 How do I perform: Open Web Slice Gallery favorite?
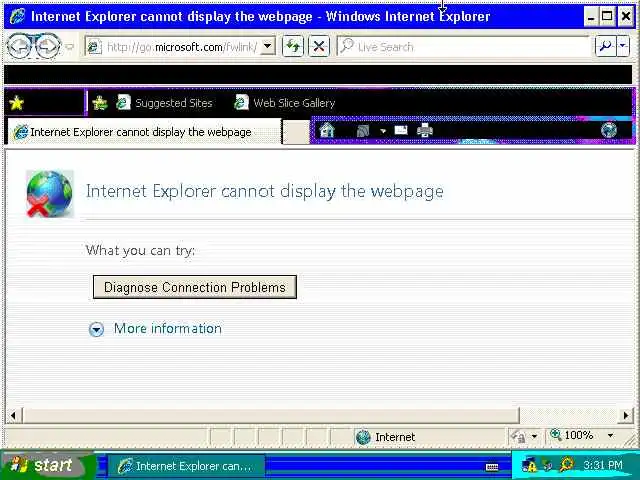[284, 103]
